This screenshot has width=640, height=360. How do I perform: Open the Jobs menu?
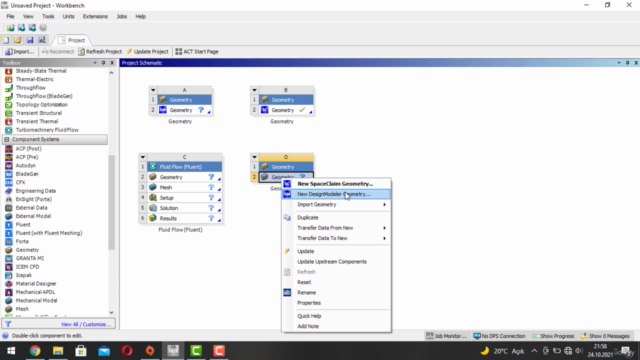(x=122, y=16)
